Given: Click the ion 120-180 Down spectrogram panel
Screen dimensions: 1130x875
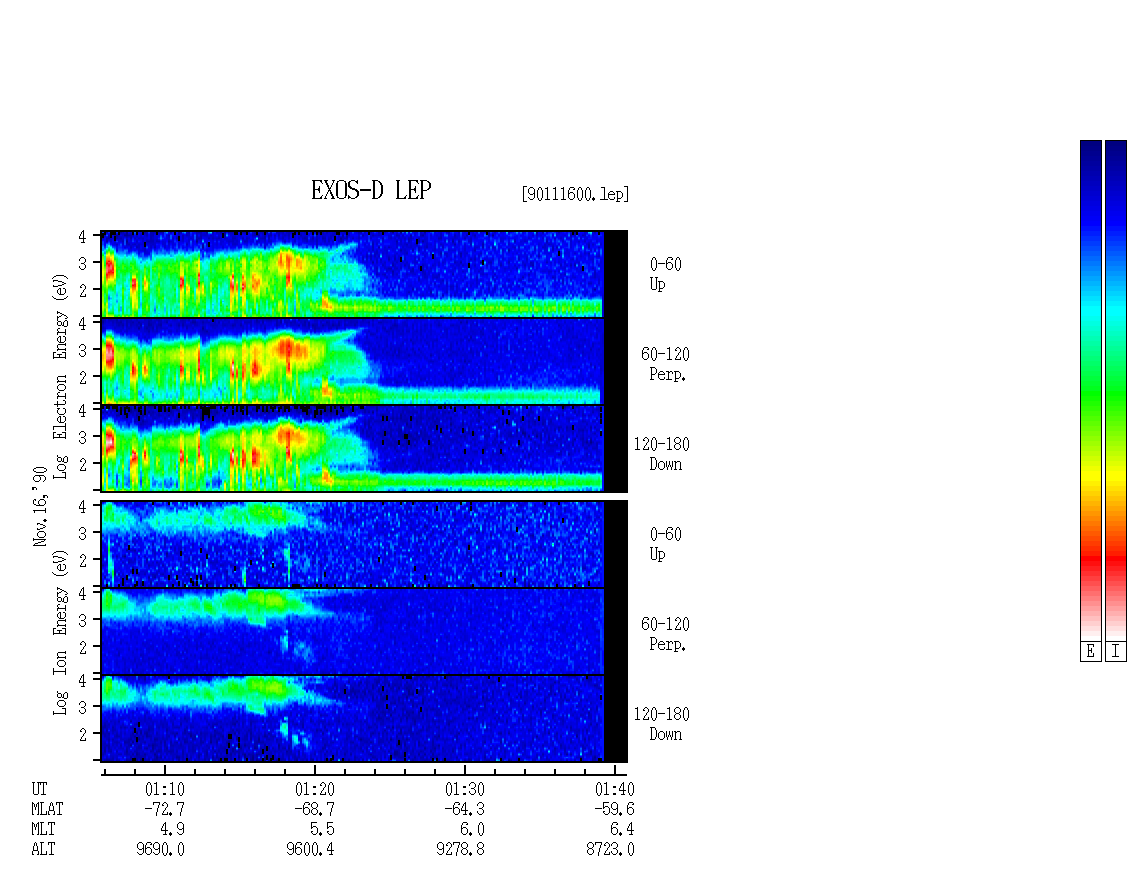Looking at the screenshot, I should point(364,719).
